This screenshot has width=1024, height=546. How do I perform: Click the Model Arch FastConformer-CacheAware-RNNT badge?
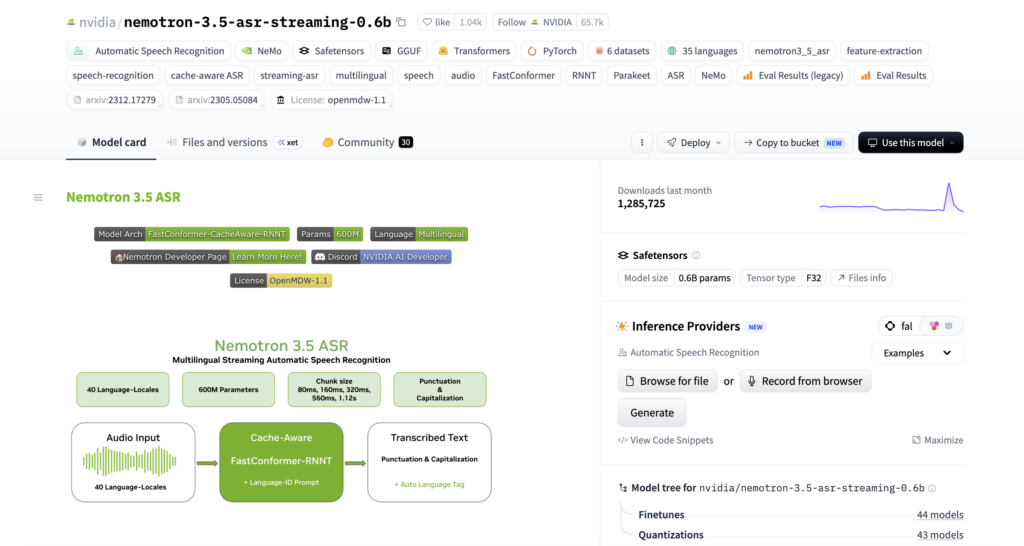click(192, 234)
